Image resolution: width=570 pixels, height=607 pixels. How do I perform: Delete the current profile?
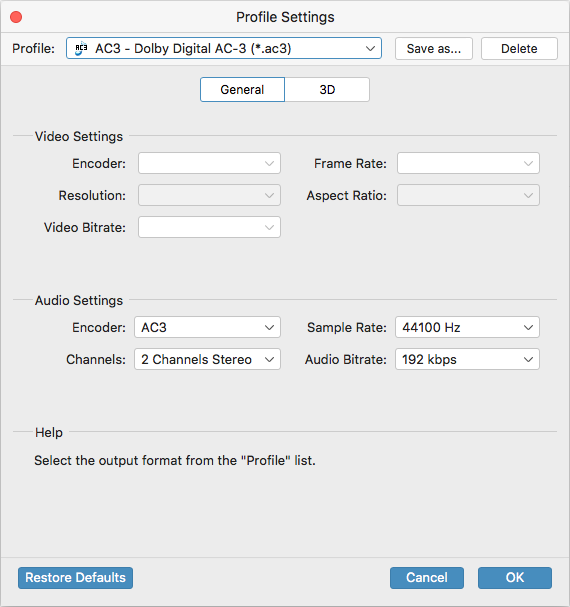519,48
